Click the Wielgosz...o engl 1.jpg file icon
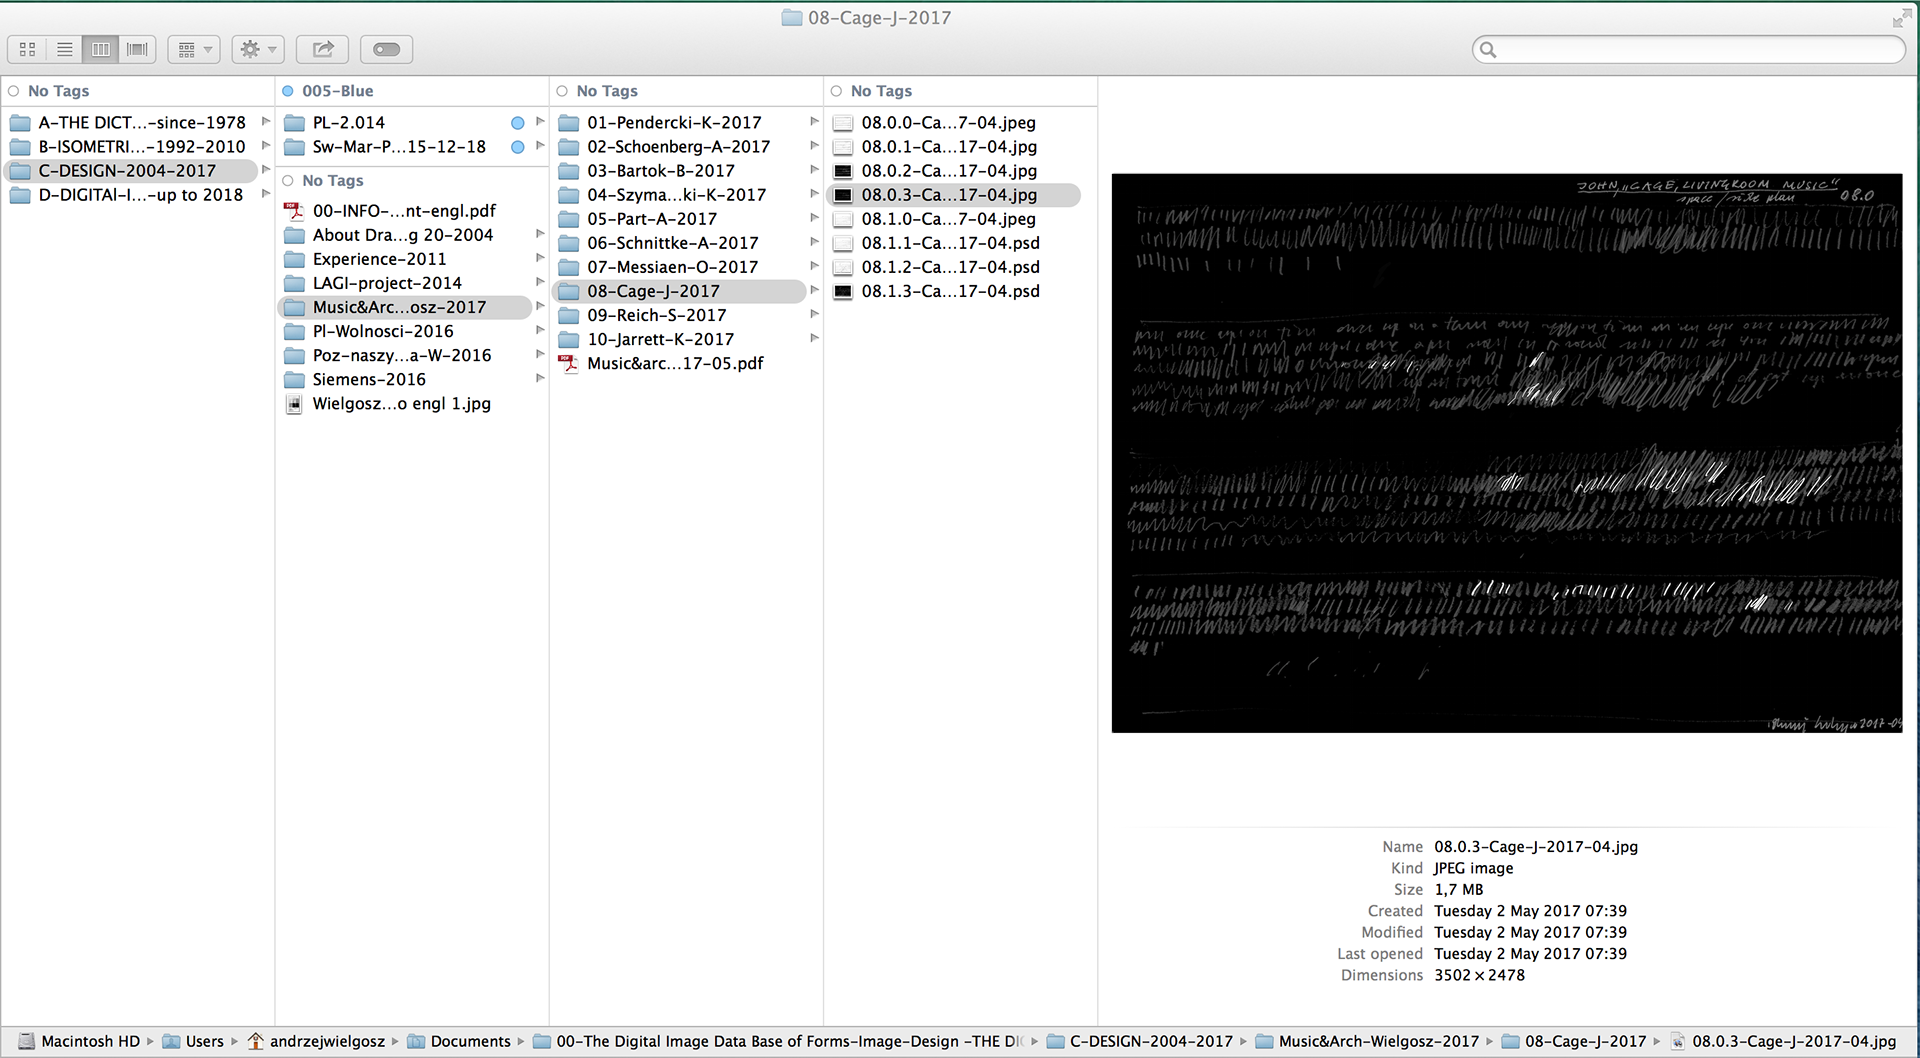1920x1058 pixels. coord(294,404)
